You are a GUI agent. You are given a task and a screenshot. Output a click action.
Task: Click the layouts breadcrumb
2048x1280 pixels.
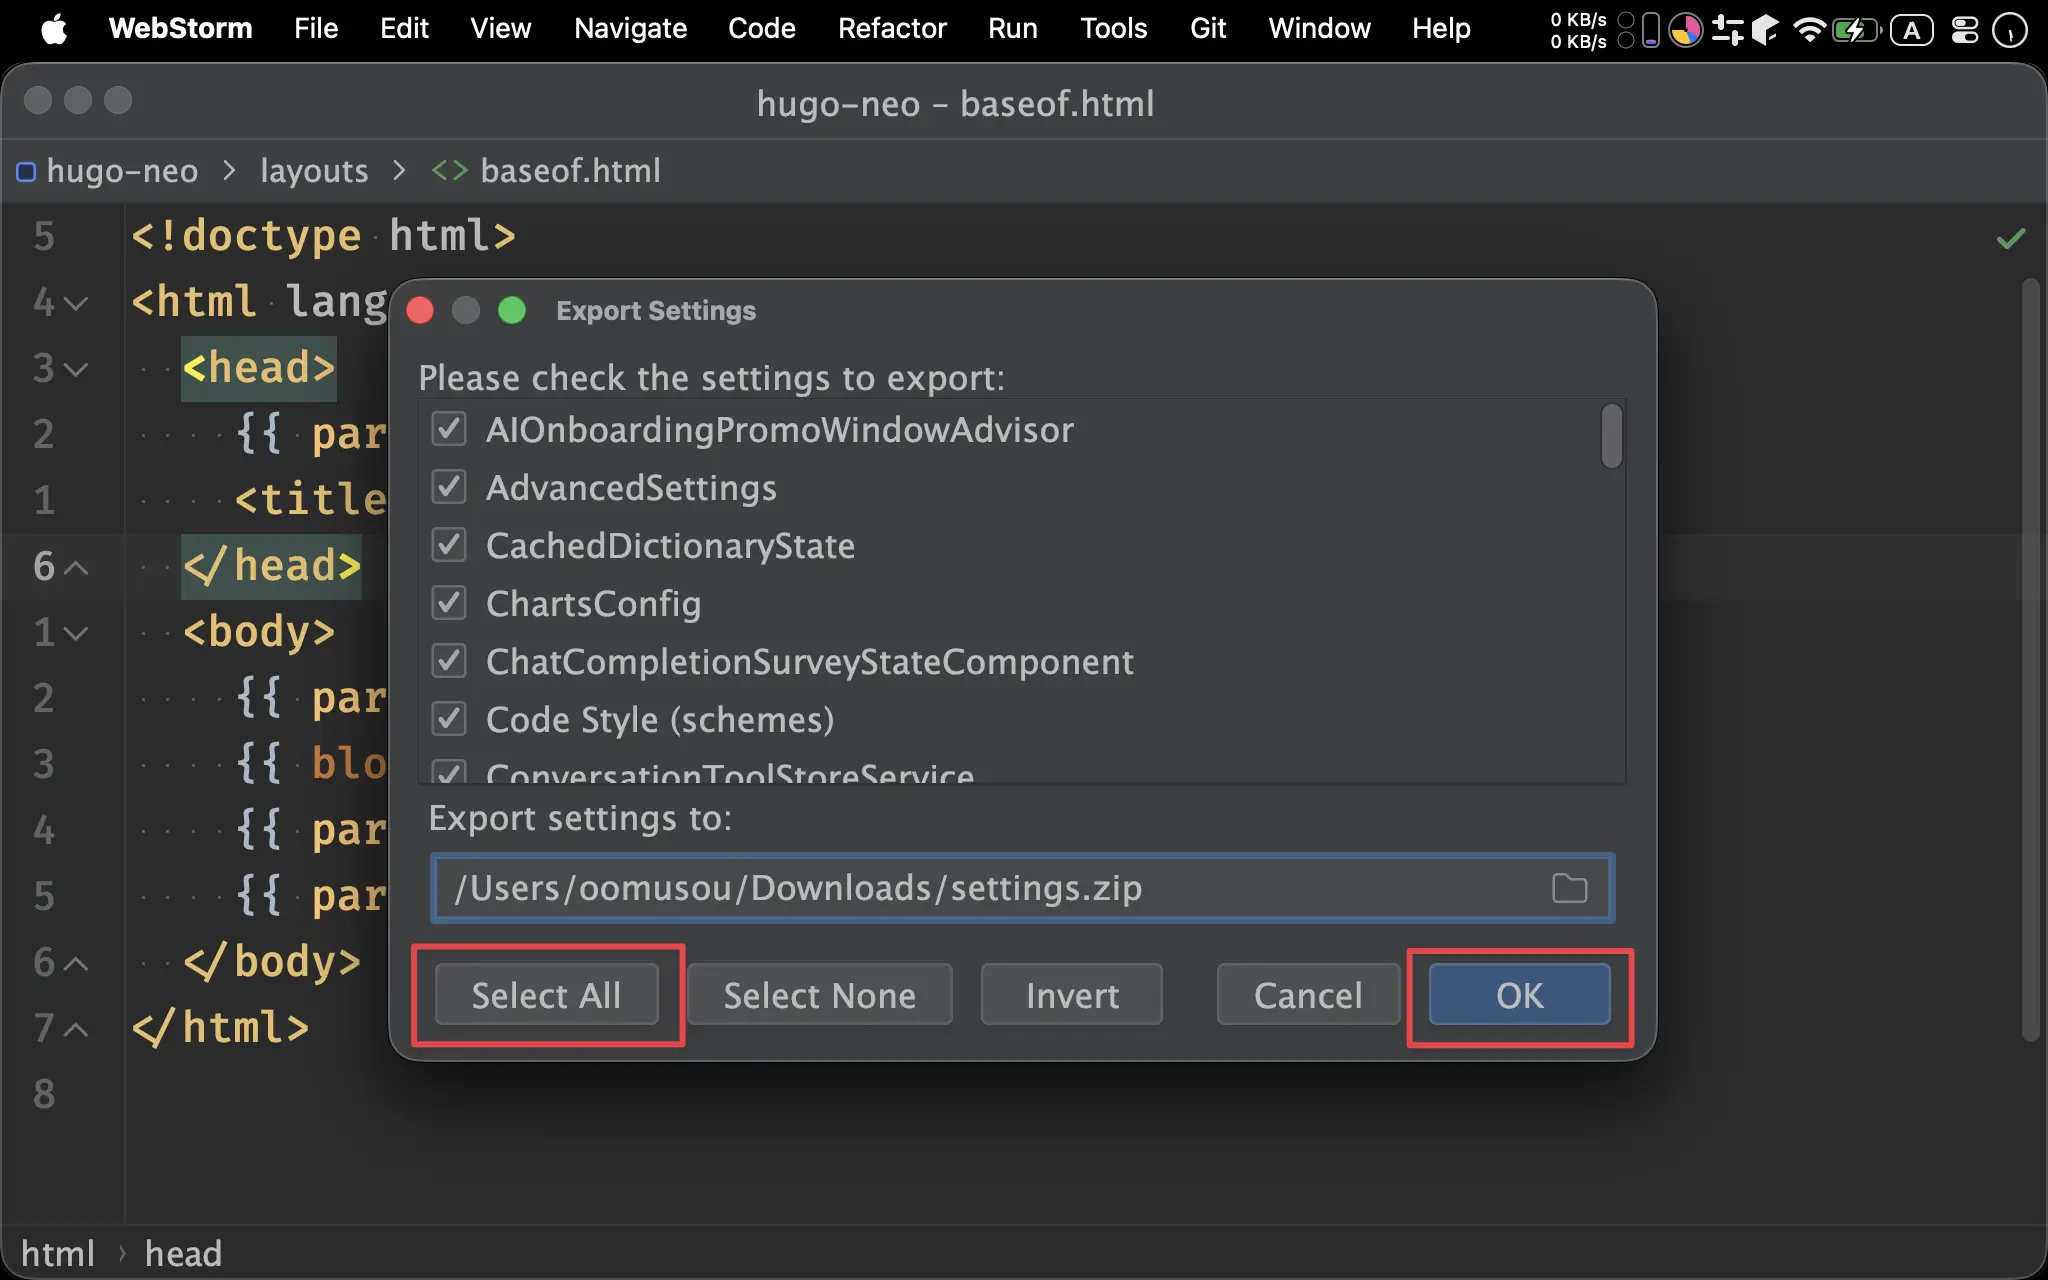(314, 171)
